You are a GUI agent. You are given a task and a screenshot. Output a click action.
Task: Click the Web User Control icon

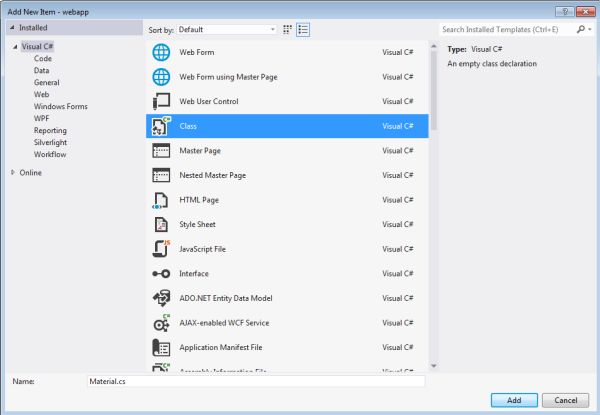point(161,101)
